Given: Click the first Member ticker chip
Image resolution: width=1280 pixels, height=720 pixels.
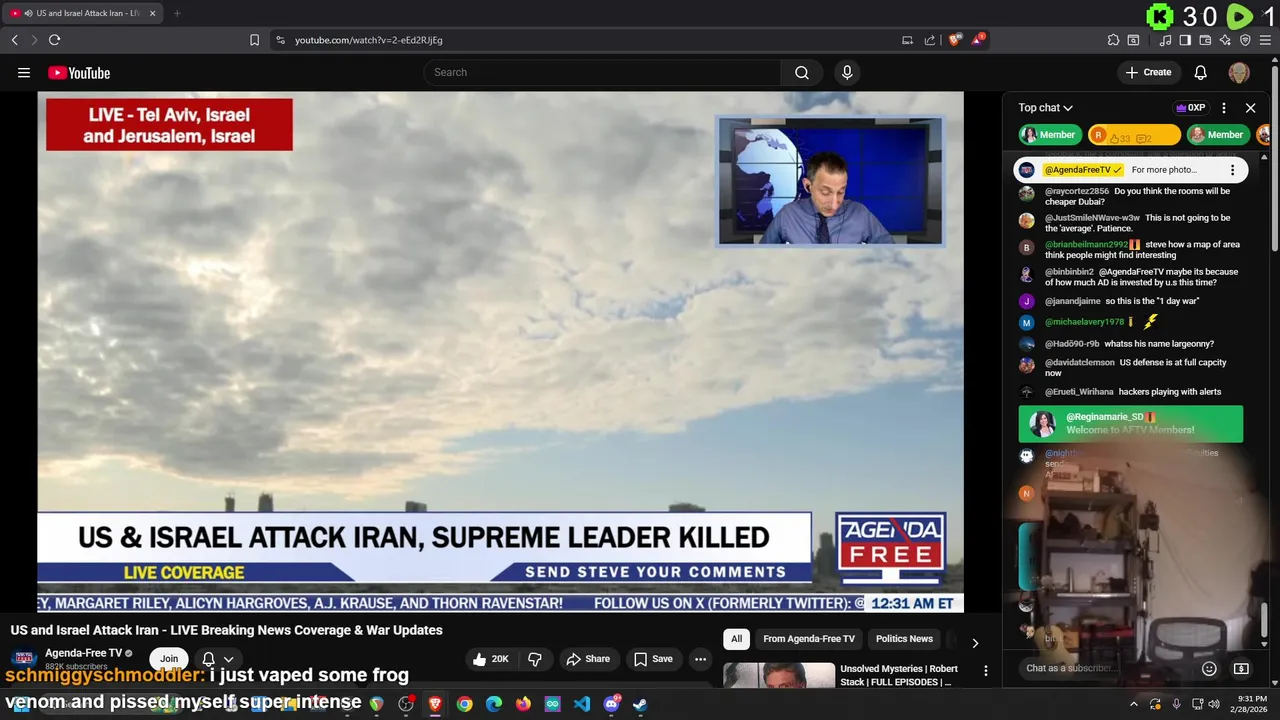Looking at the screenshot, I should (x=1049, y=135).
